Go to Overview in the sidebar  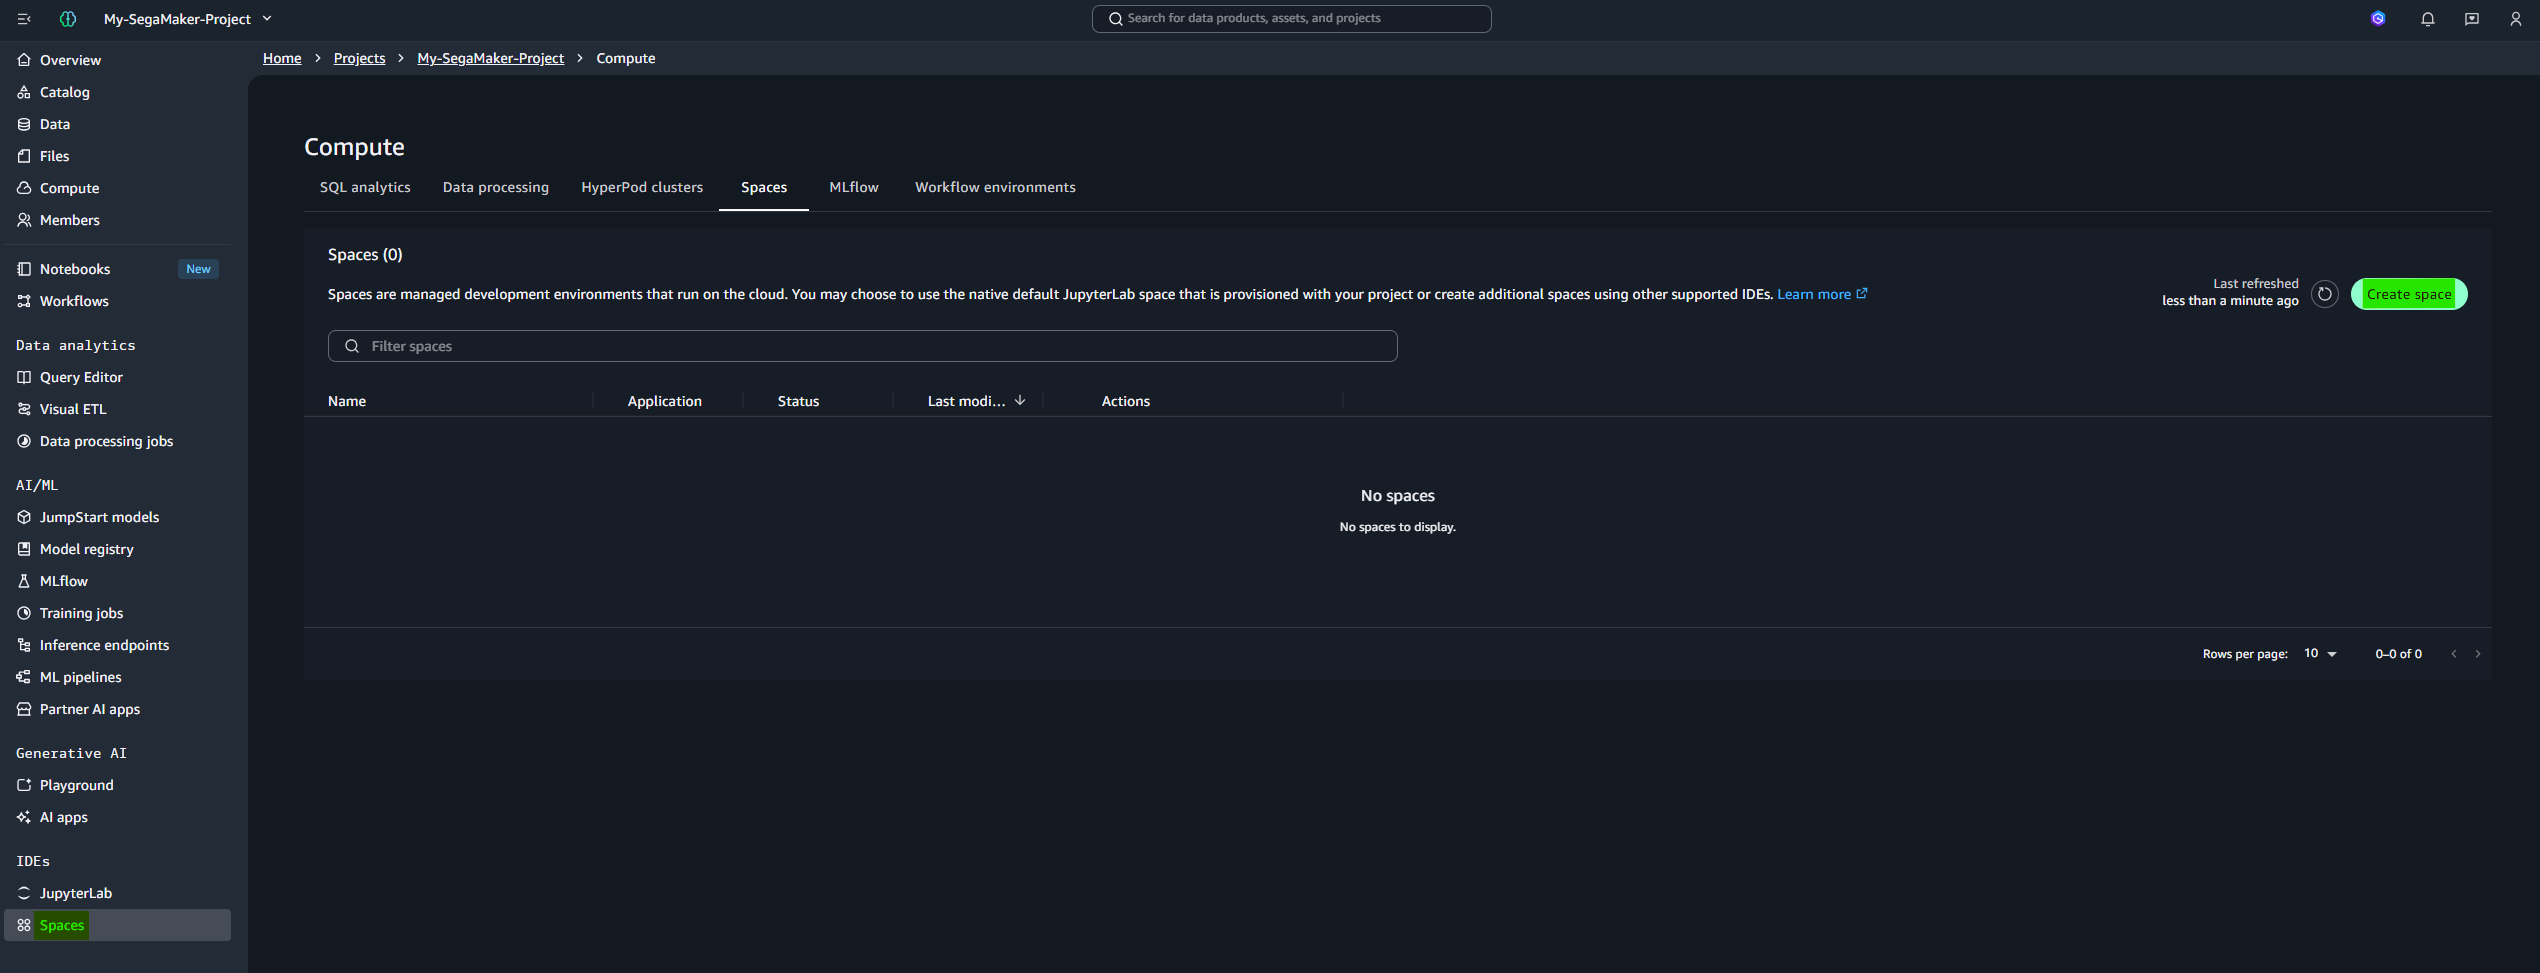tap(118, 60)
